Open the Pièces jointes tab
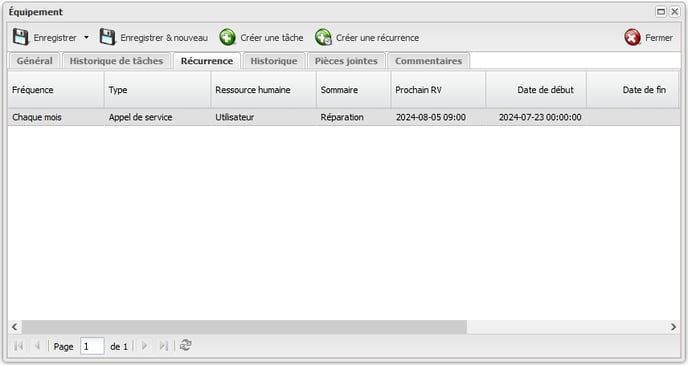688x365 pixels. [x=346, y=61]
